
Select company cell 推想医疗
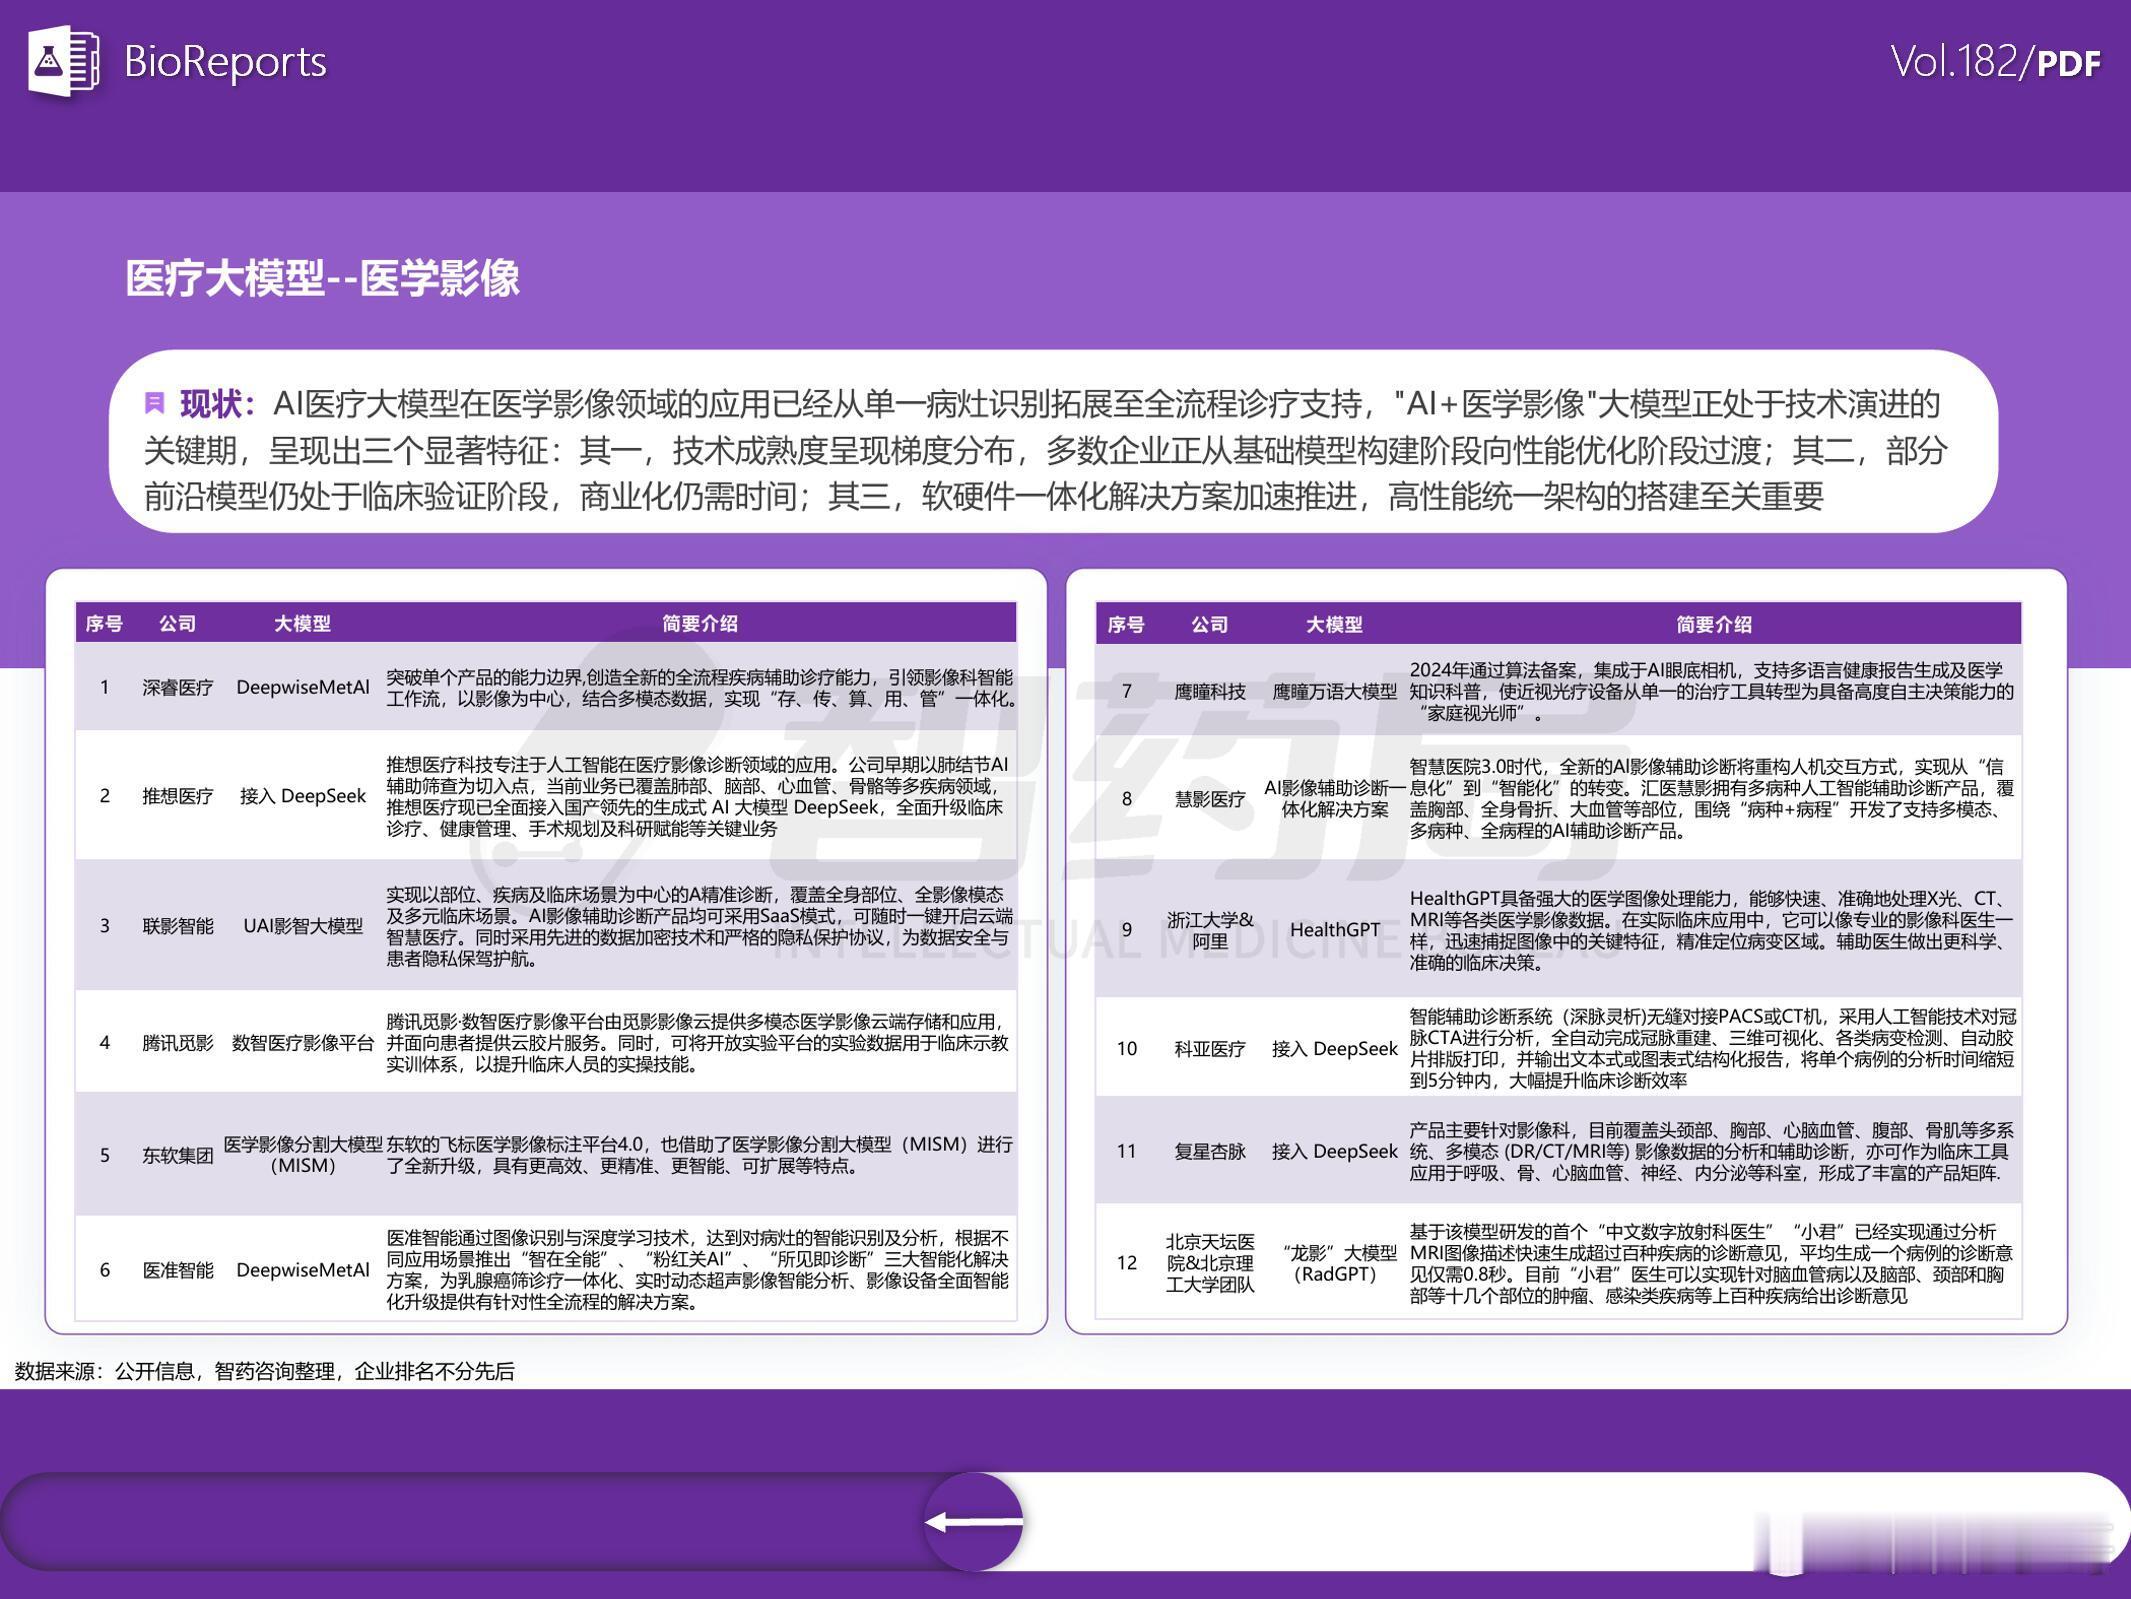(x=177, y=796)
